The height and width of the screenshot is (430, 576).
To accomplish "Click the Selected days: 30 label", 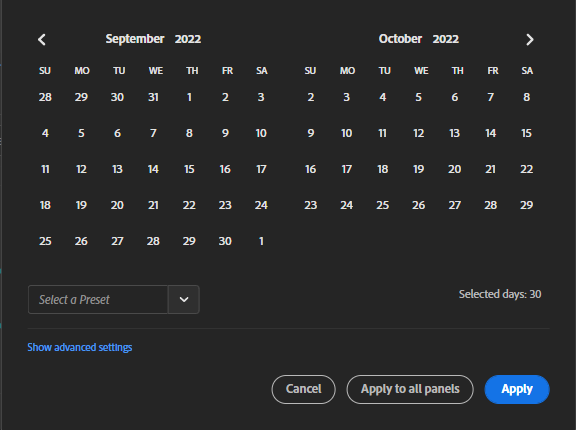I will click(500, 294).
